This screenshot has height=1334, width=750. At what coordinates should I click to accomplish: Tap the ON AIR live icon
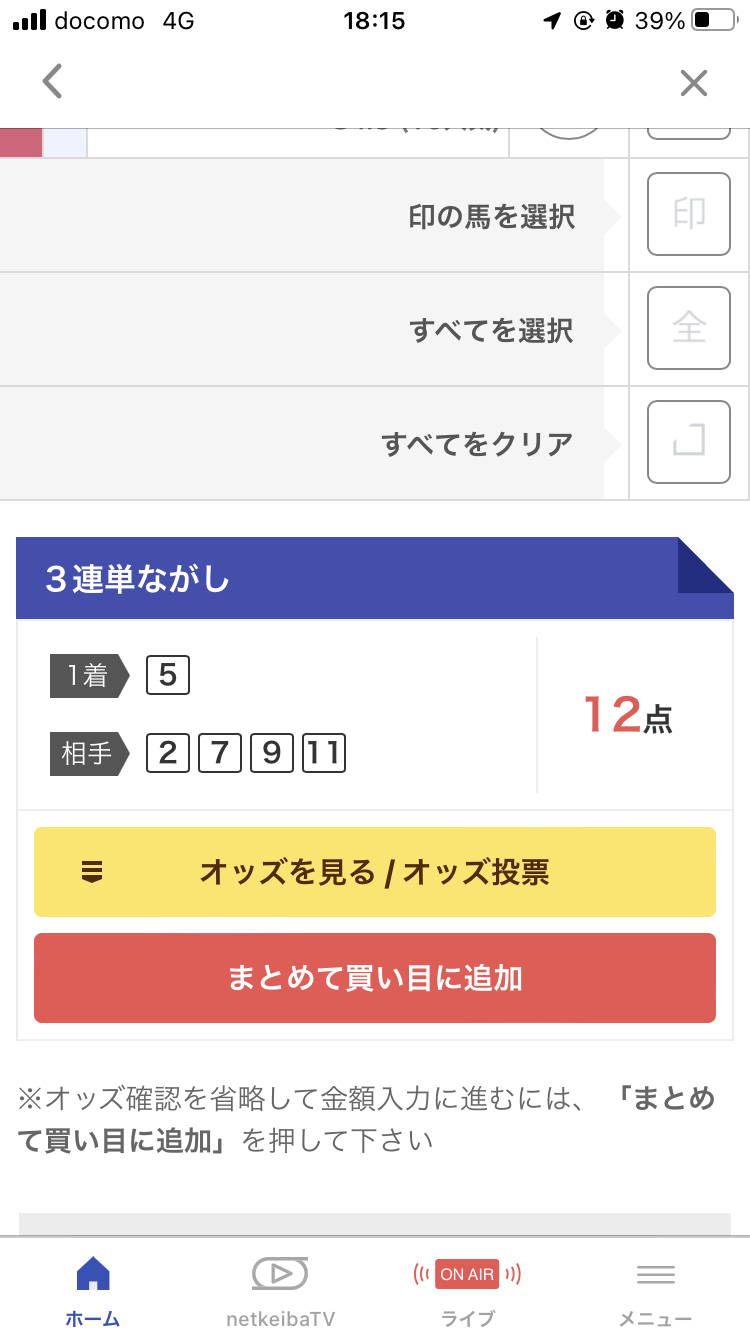click(x=467, y=1275)
